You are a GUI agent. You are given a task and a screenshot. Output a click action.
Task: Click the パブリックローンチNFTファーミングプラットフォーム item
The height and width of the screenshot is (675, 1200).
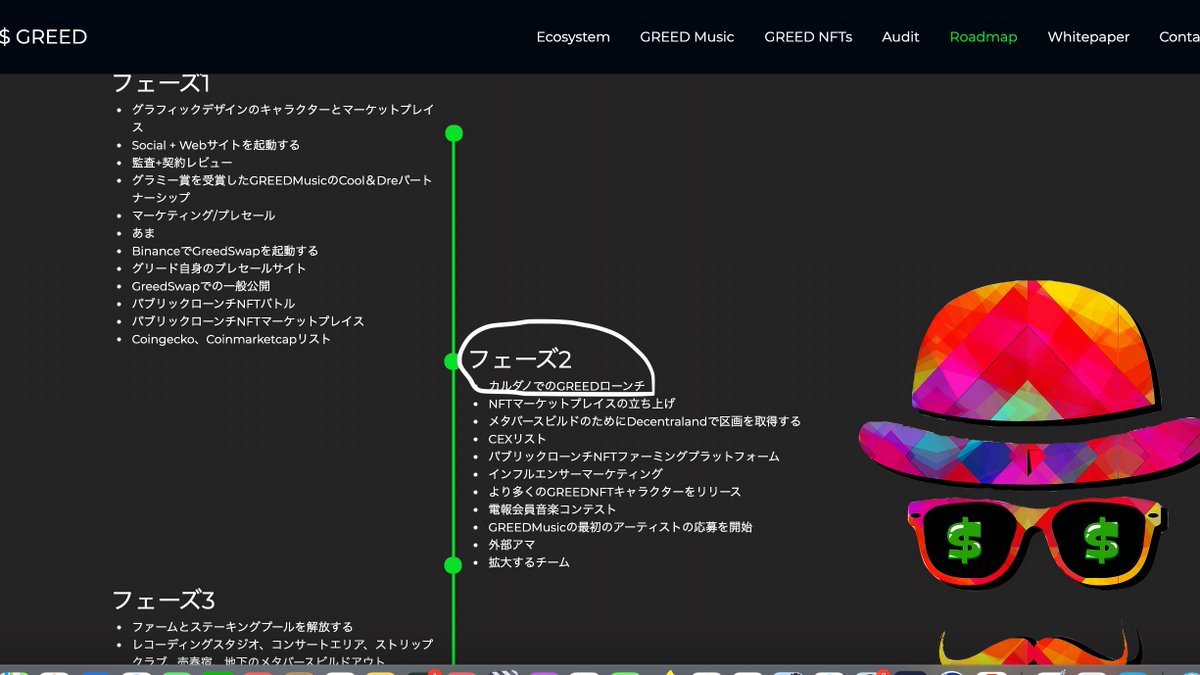[x=634, y=456]
